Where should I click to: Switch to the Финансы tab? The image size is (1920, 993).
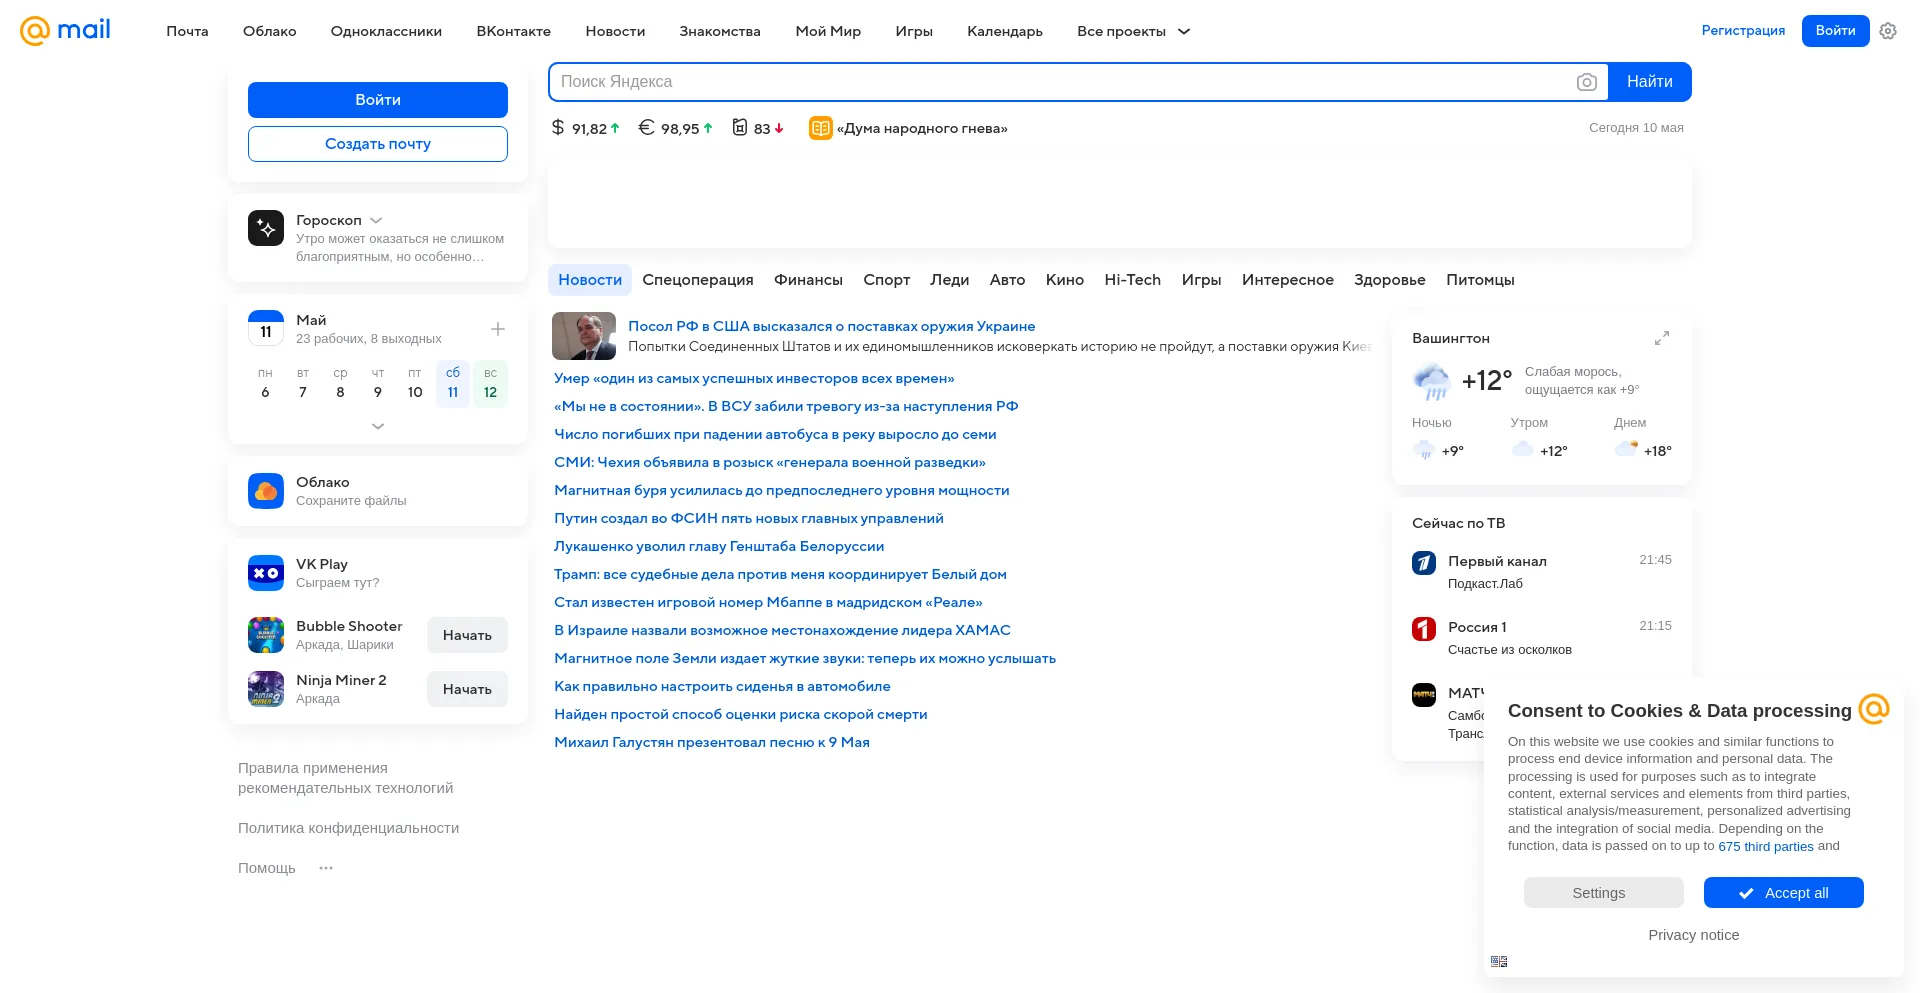coord(808,280)
